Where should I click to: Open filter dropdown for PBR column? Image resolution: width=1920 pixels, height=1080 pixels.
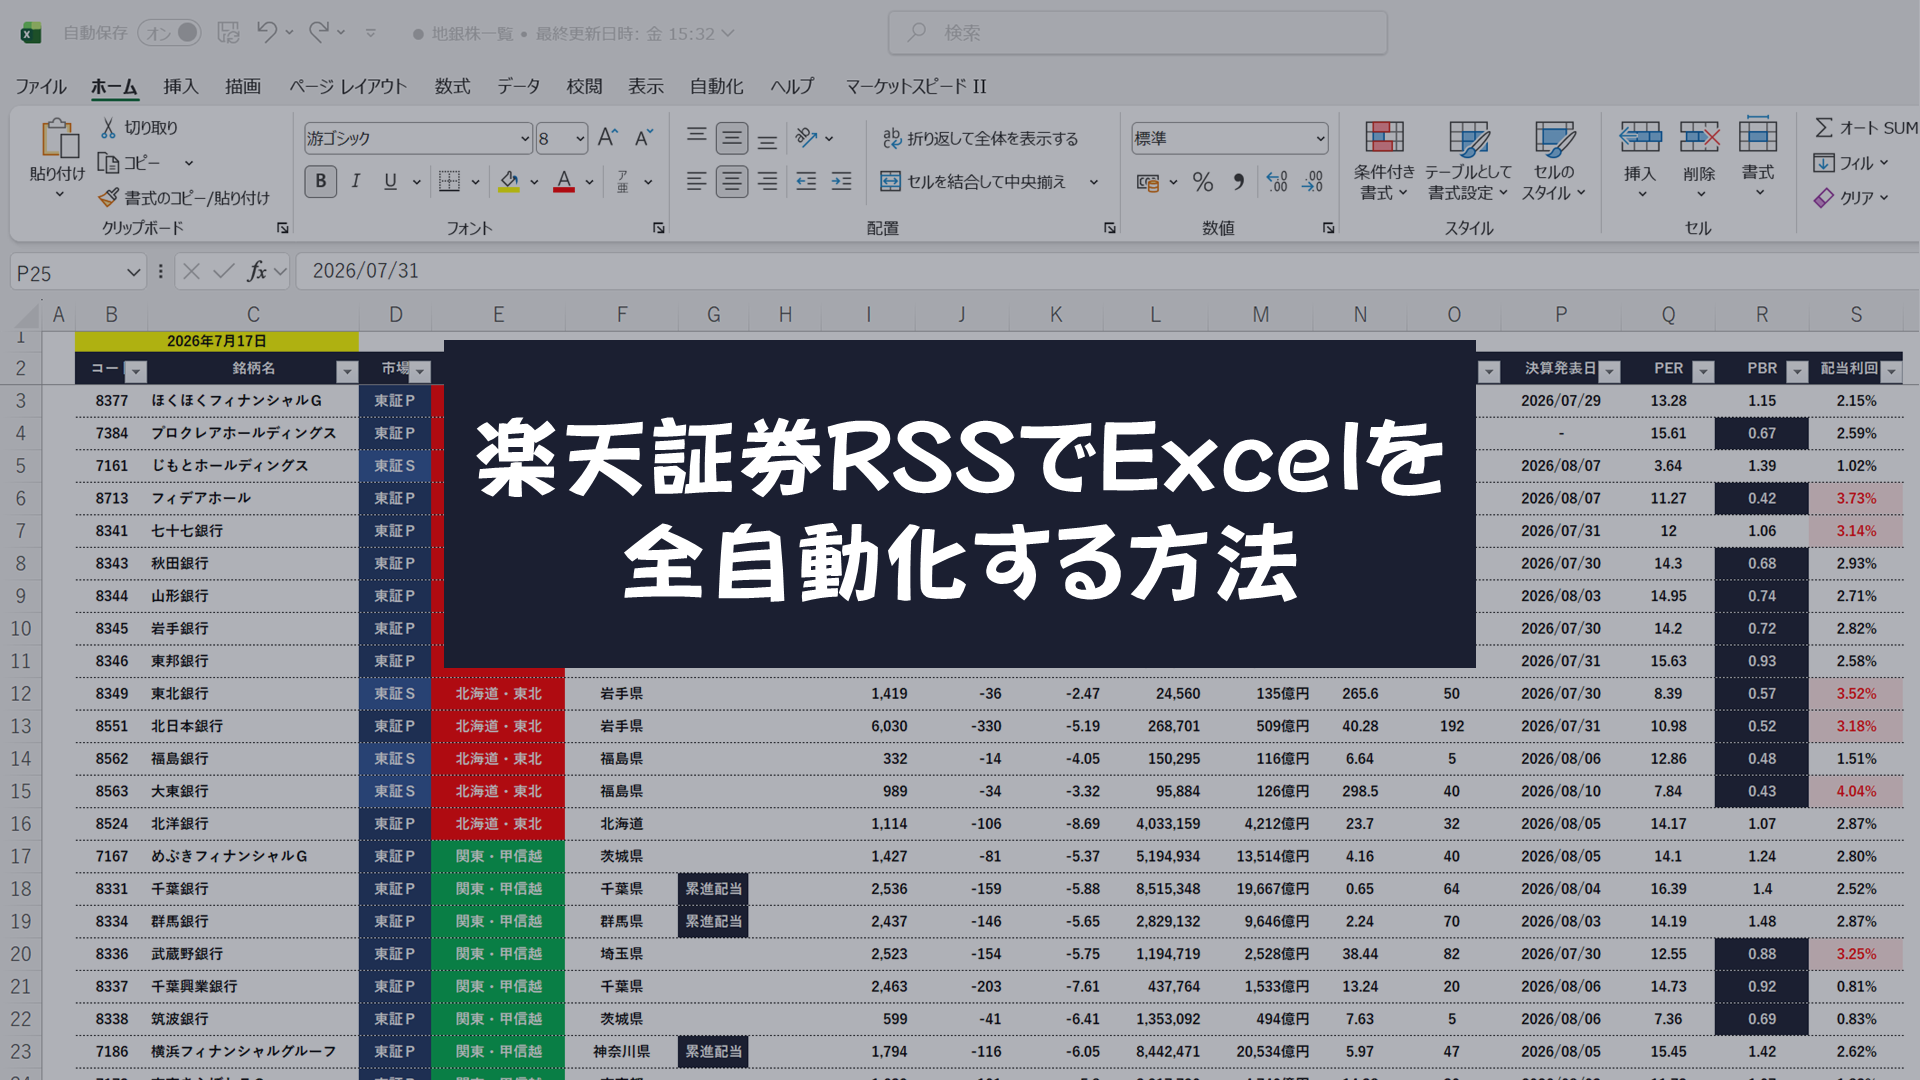(x=1797, y=372)
